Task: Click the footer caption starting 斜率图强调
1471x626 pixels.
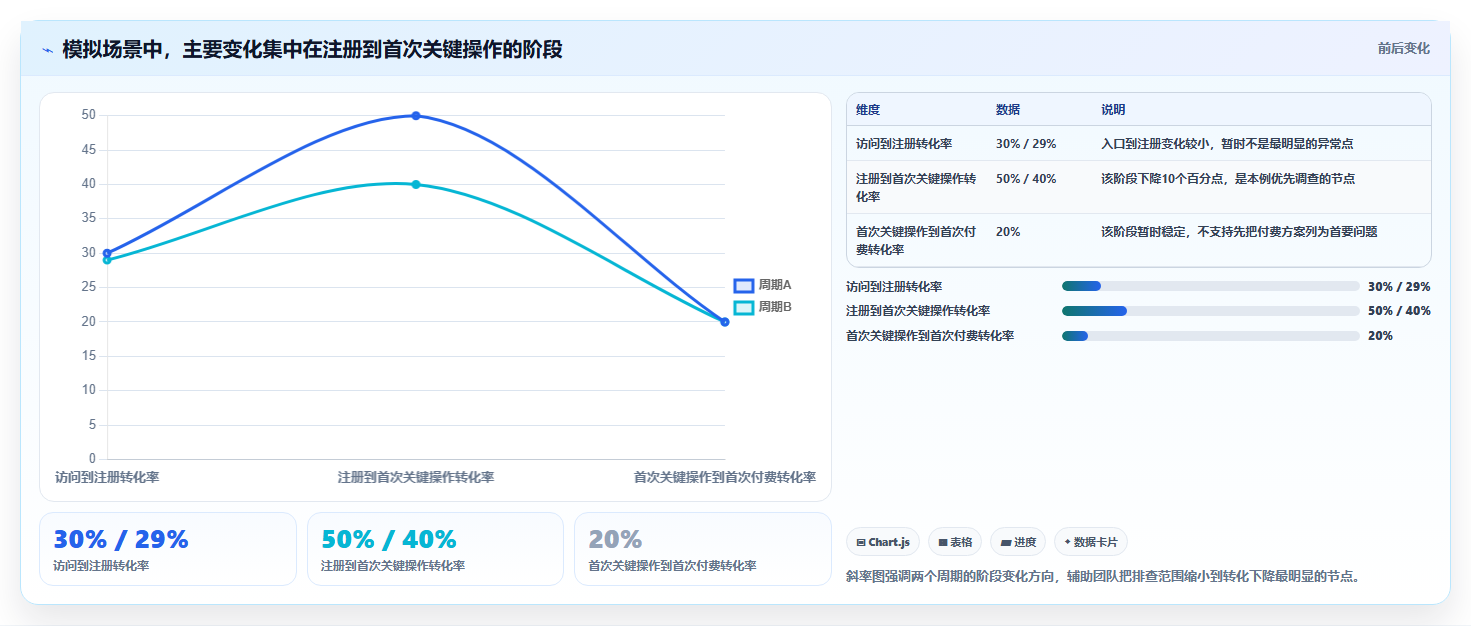Action: coord(1102,577)
